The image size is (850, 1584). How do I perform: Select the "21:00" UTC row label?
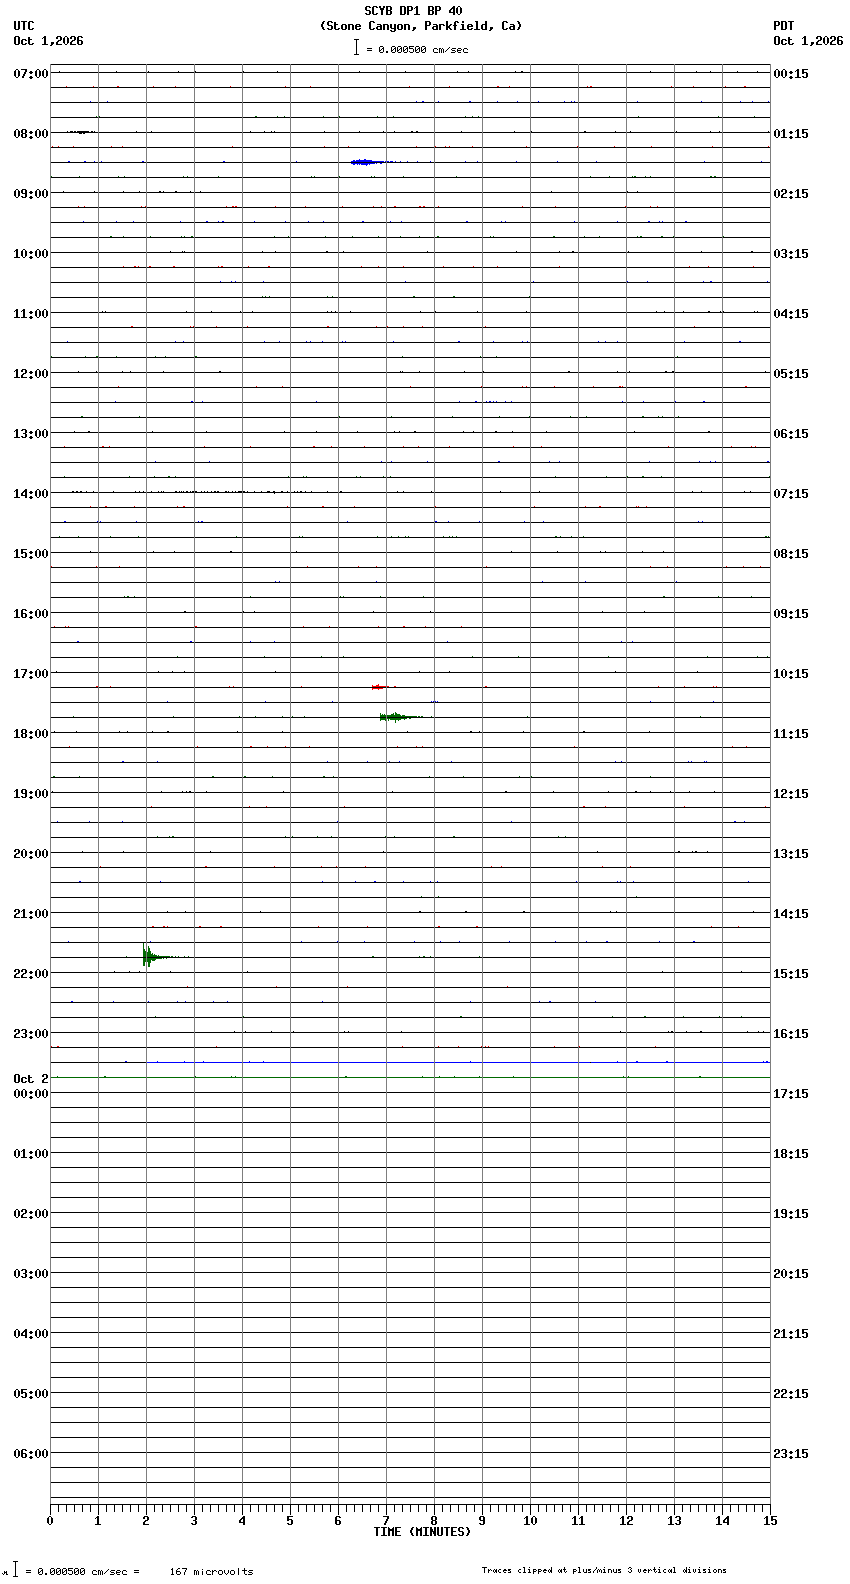[31, 914]
